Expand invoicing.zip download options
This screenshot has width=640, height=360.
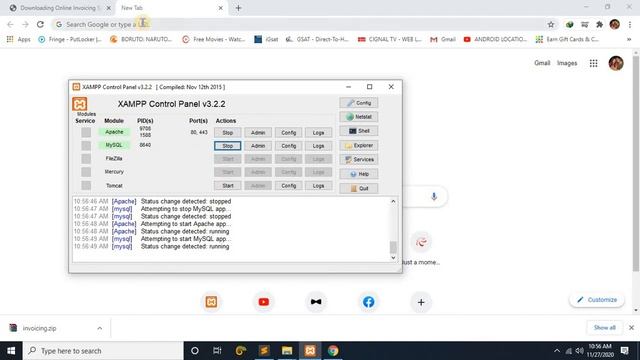(x=100, y=328)
